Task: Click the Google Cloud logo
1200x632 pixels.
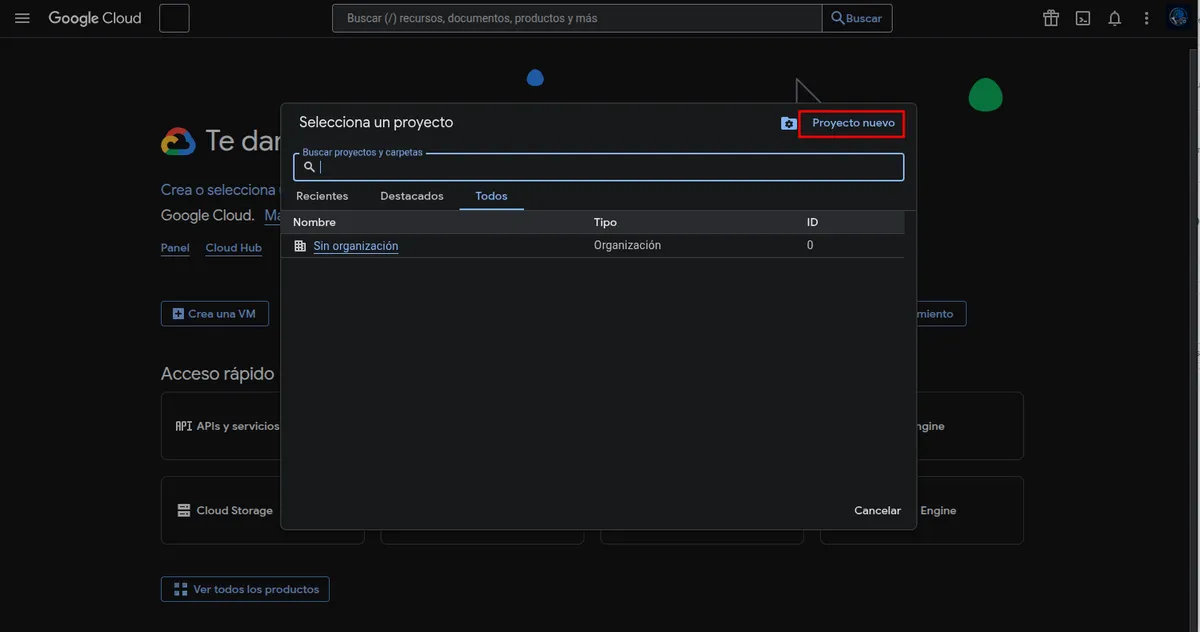Action: pyautogui.click(x=95, y=18)
